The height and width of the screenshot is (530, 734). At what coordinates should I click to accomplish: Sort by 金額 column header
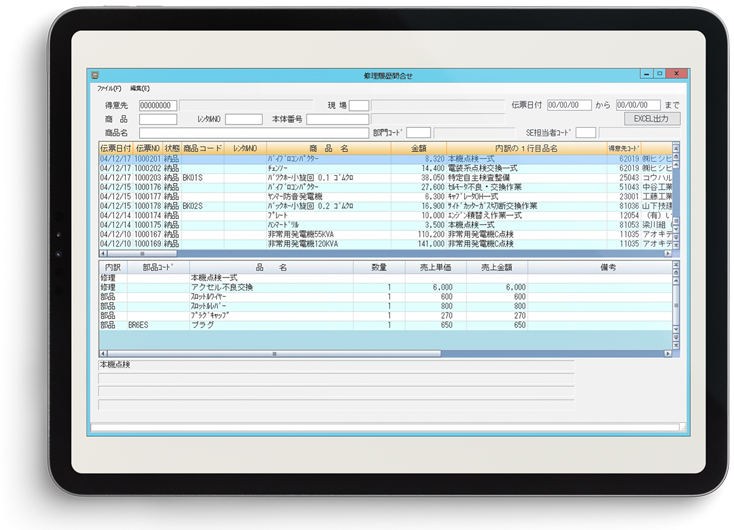[418, 148]
